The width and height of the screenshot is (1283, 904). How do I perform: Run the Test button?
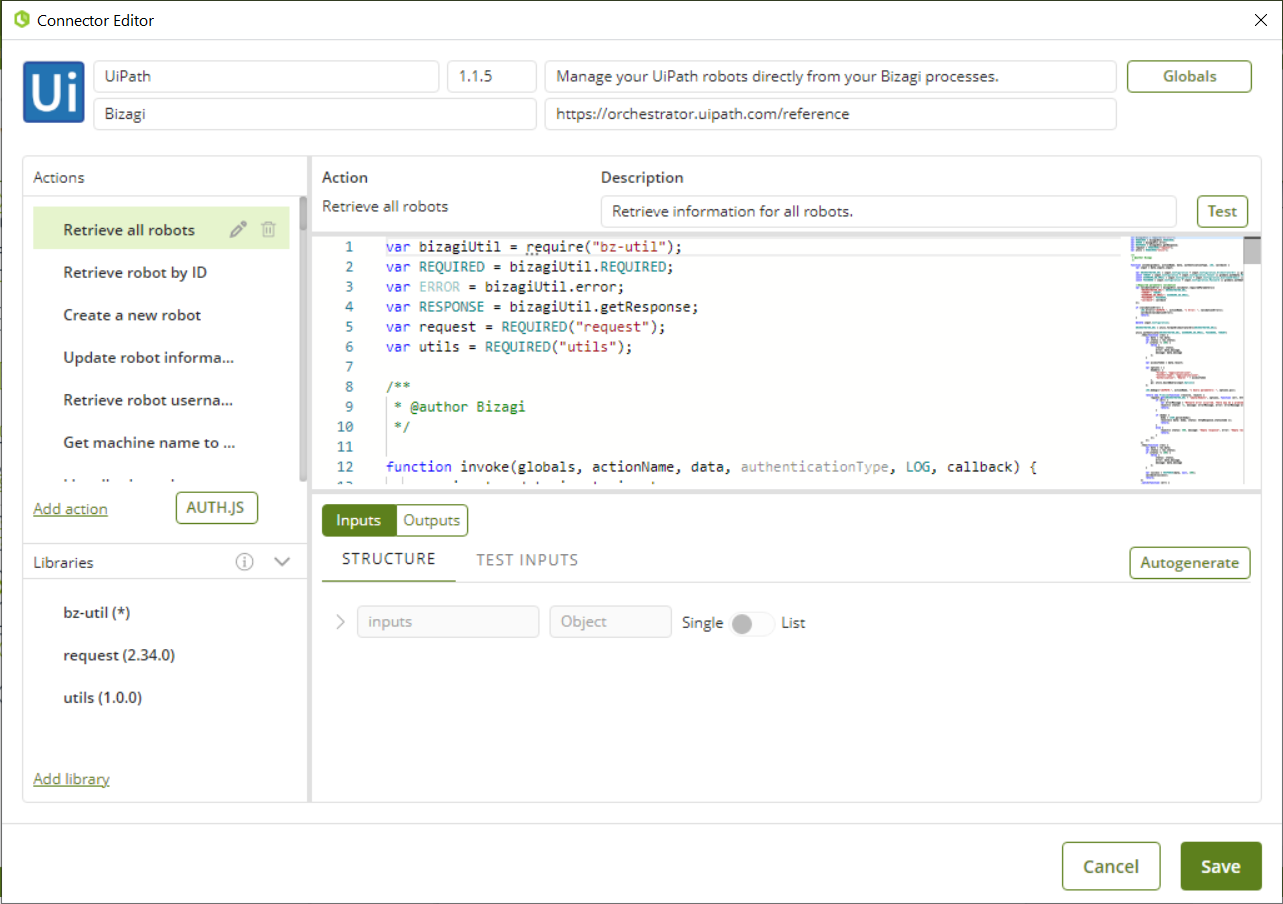tap(1222, 211)
